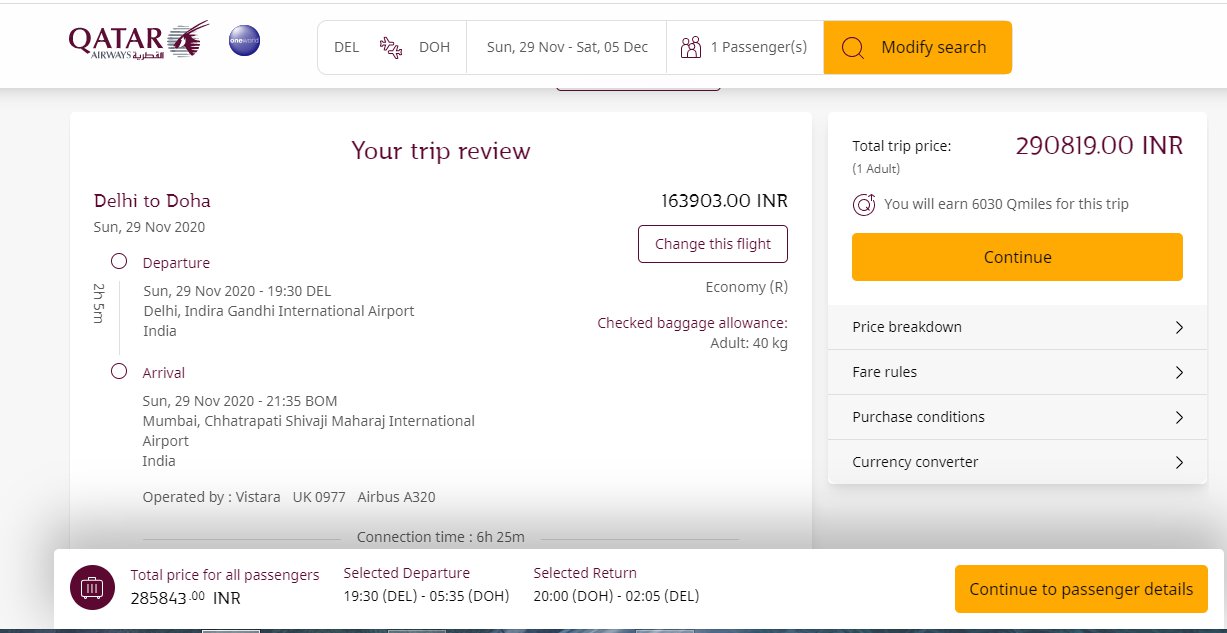Click the Your trip review heading
The width and height of the screenshot is (1227, 633).
pyautogui.click(x=441, y=151)
